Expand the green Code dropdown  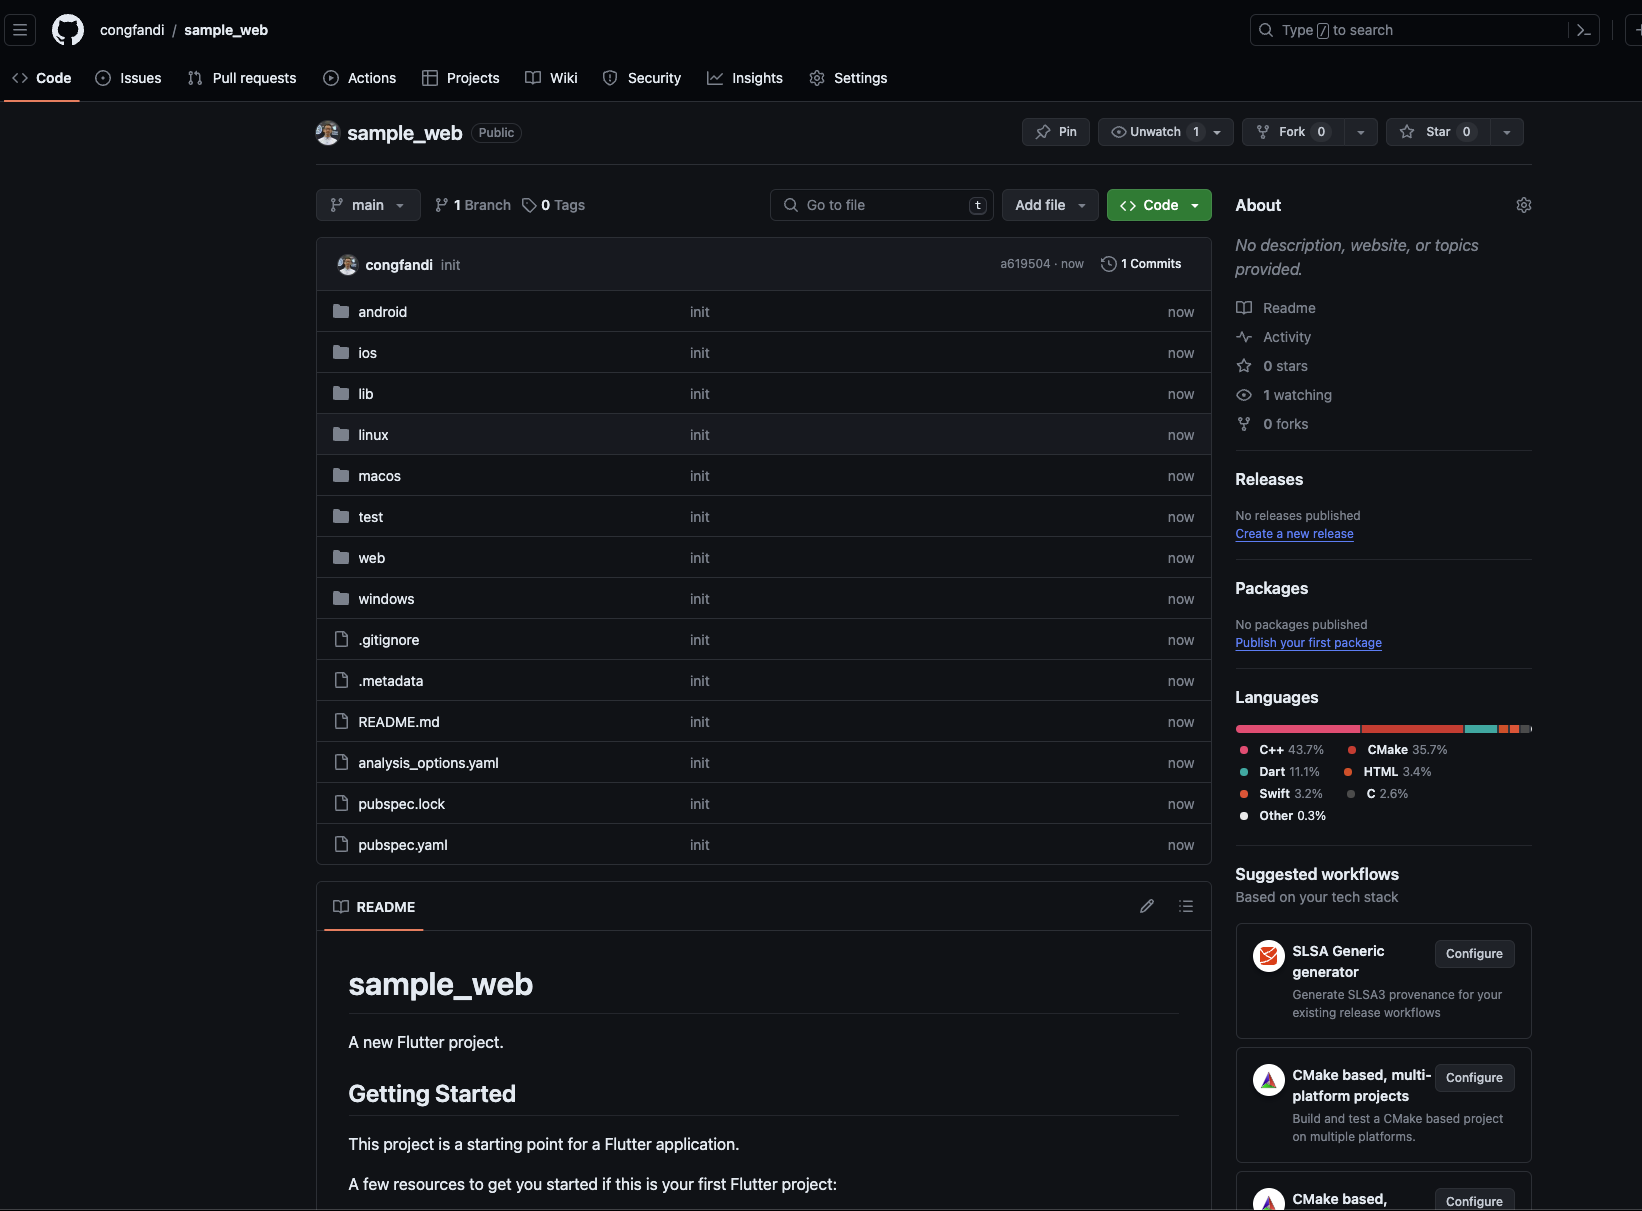(1159, 205)
